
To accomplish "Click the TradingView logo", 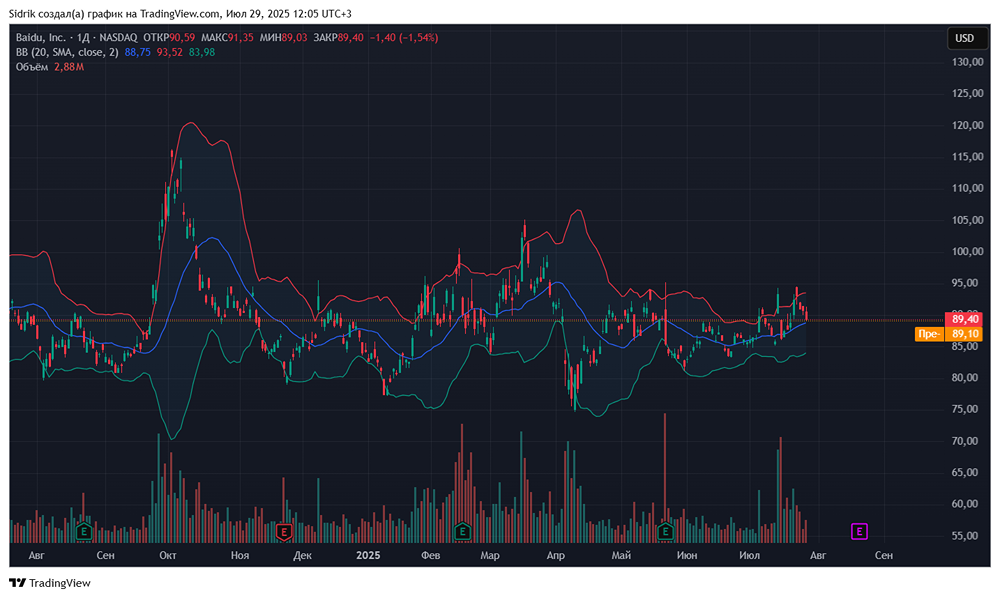I will point(50,583).
